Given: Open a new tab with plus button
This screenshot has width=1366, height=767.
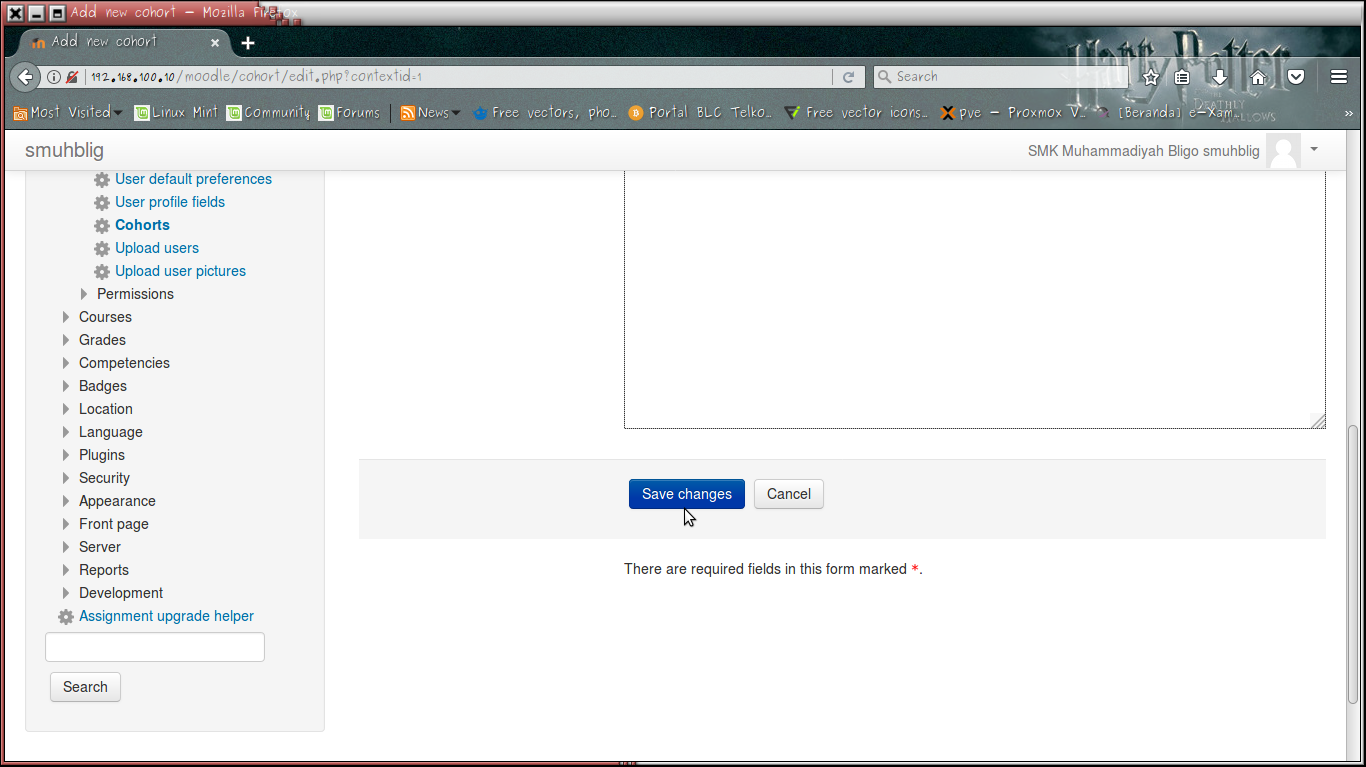Looking at the screenshot, I should click(248, 43).
